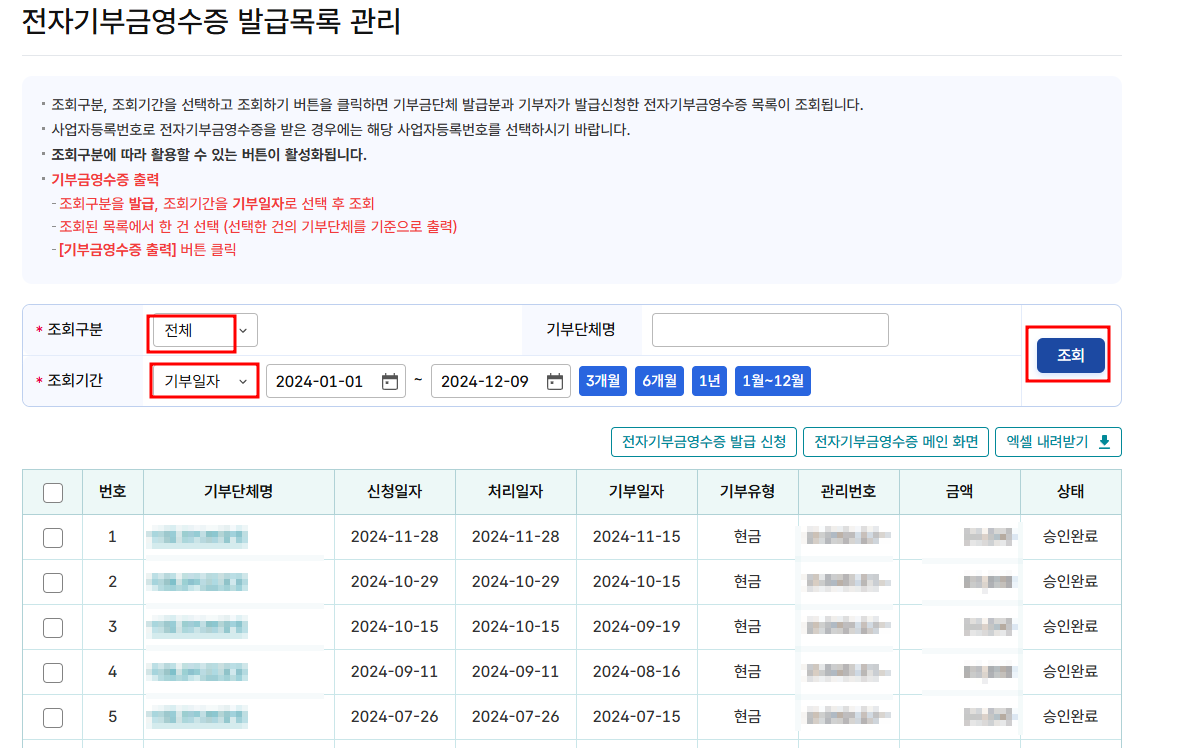Click the 번호 column header
Viewport: 1184px width, 748px height.
[113, 492]
